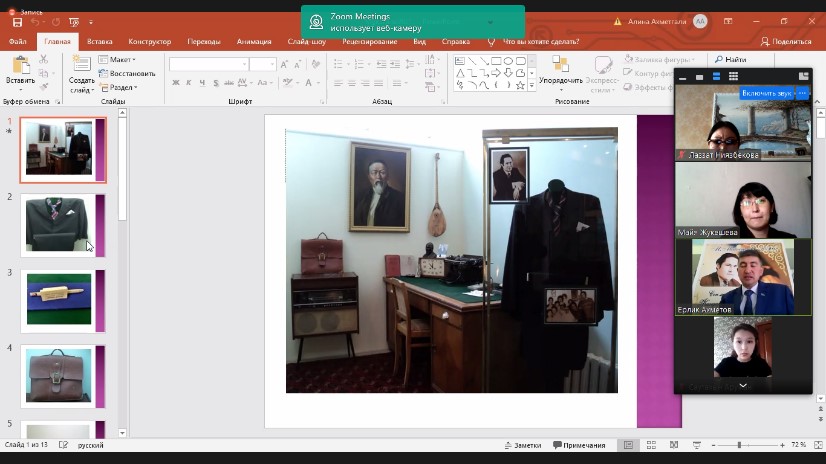Click the Save icon in quick access toolbar
Viewport: 826px width, 464px height.
pos(17,21)
